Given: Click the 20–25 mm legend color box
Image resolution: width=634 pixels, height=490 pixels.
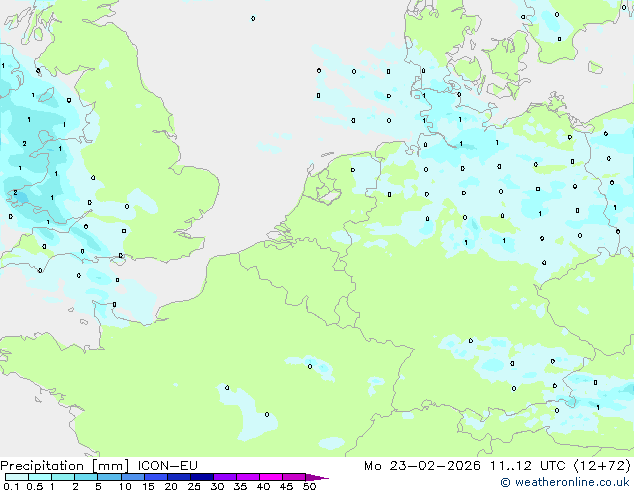Looking at the screenshot, I should (x=178, y=477).
